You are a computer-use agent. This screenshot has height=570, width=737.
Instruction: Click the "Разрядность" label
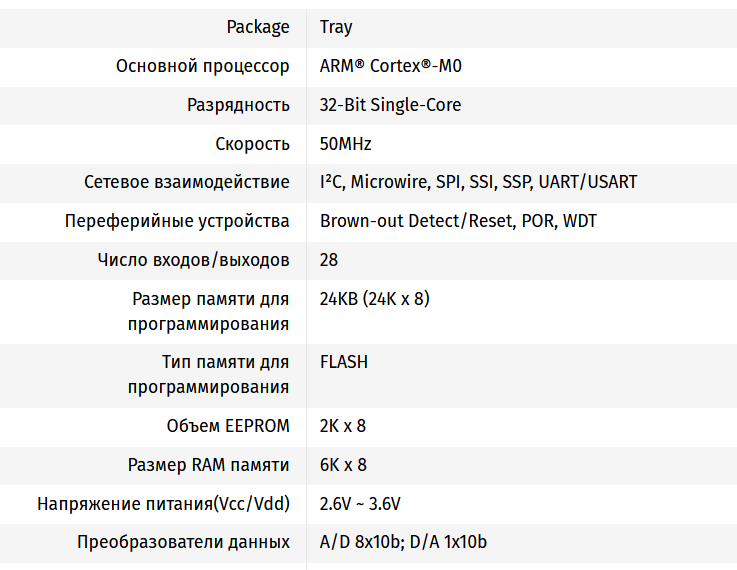238,105
